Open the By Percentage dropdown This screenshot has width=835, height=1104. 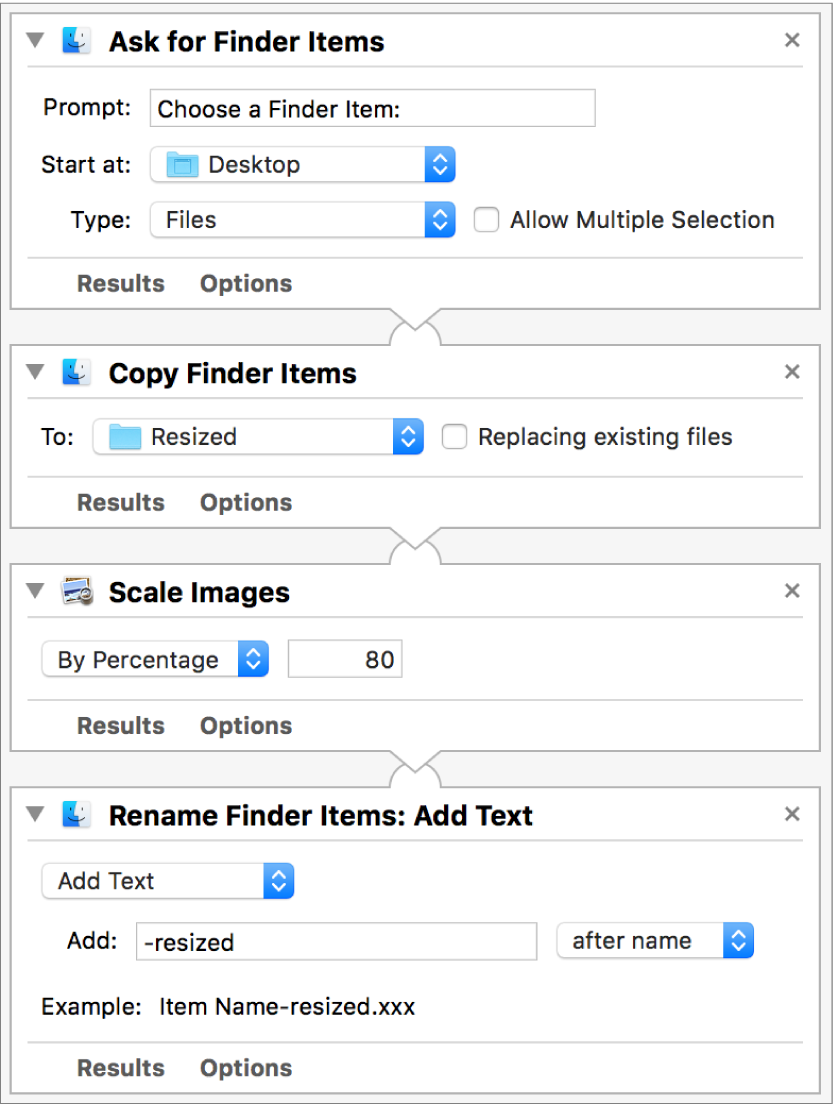pyautogui.click(x=155, y=660)
